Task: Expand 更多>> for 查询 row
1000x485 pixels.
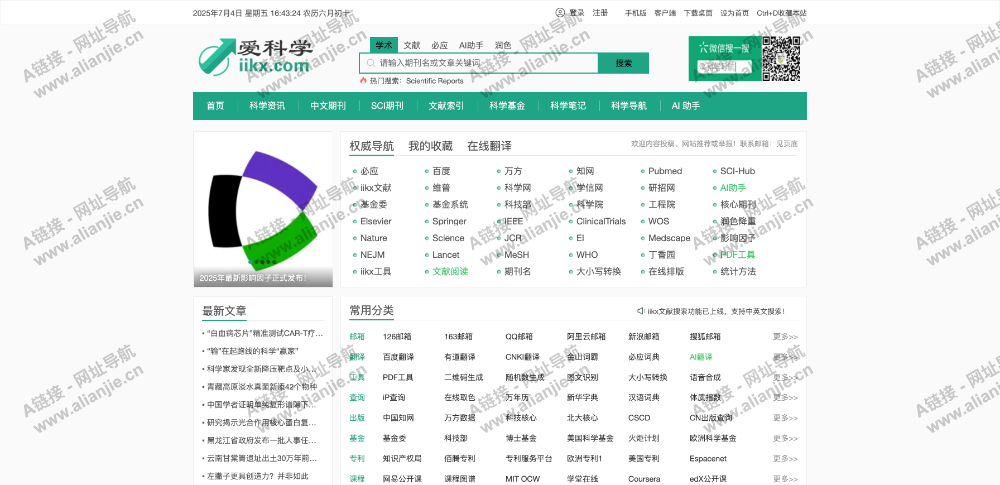Action: 785,398
